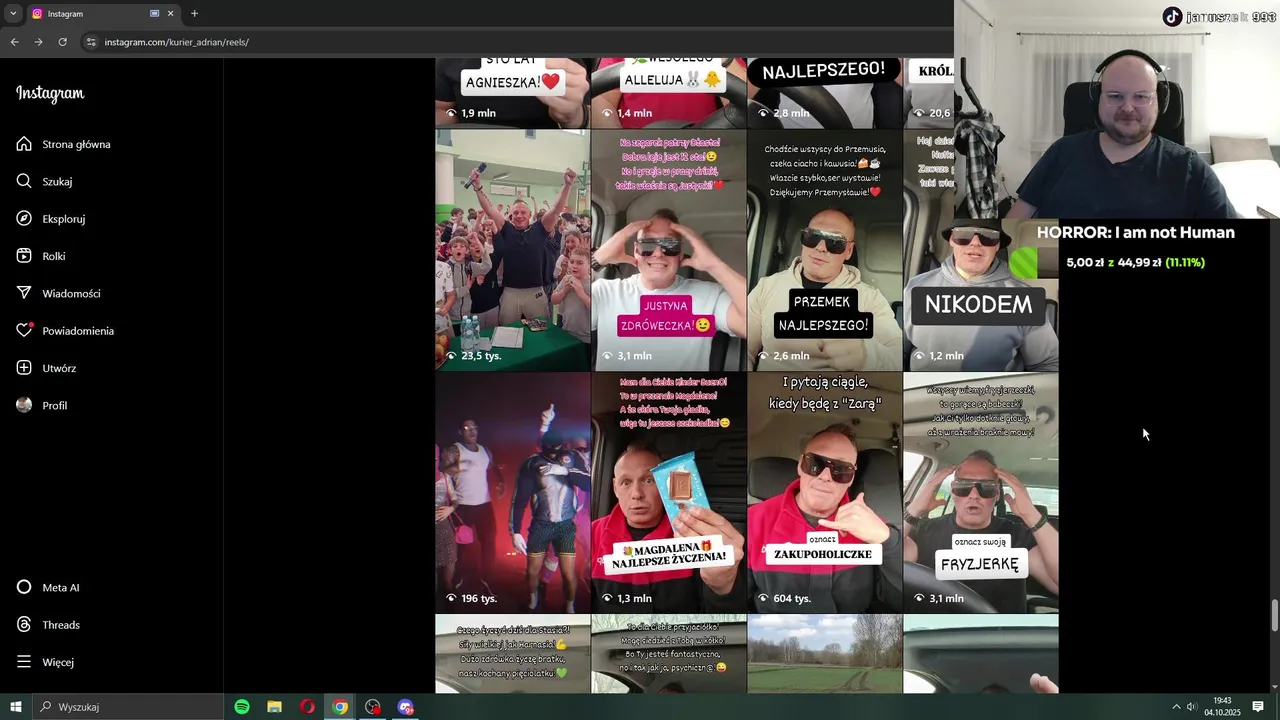The height and width of the screenshot is (720, 1280).
Task: Click the Wiadomości menu label
Action: point(71,294)
